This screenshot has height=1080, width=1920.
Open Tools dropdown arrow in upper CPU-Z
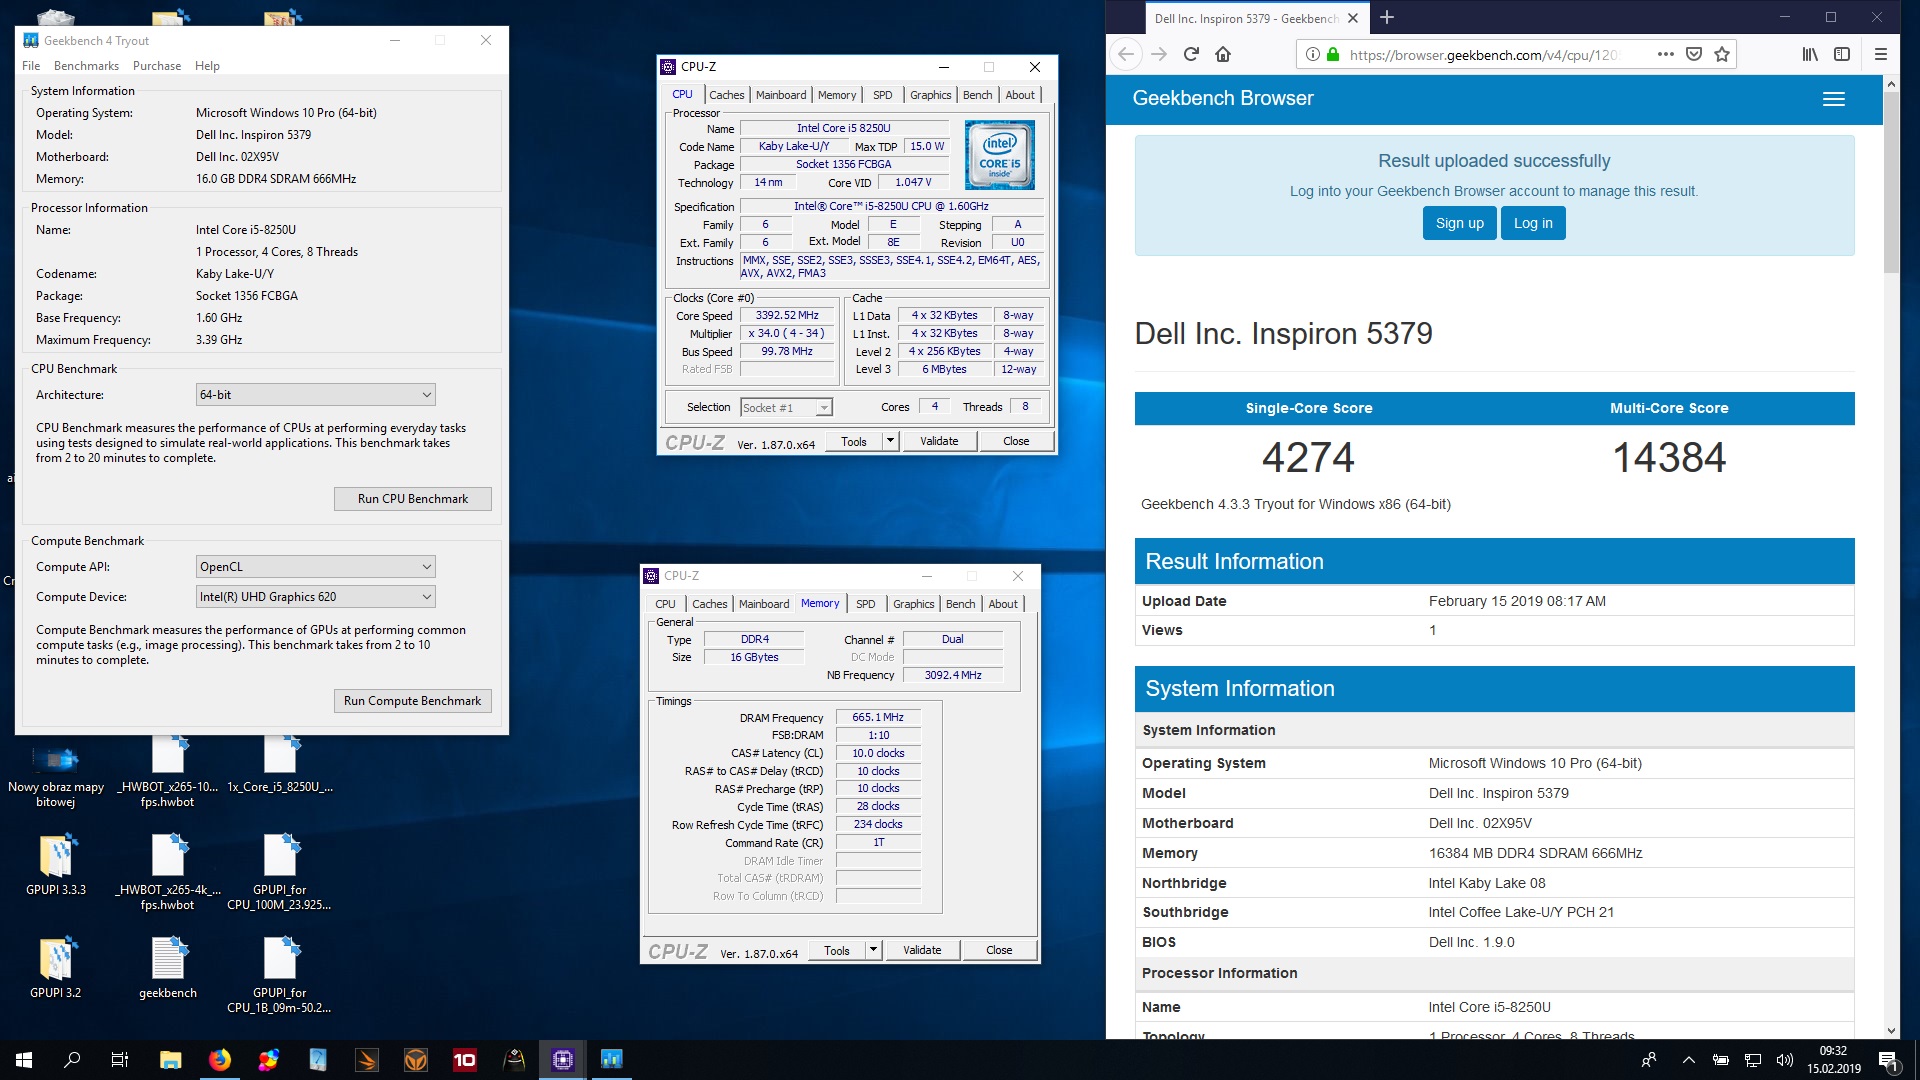[x=890, y=441]
